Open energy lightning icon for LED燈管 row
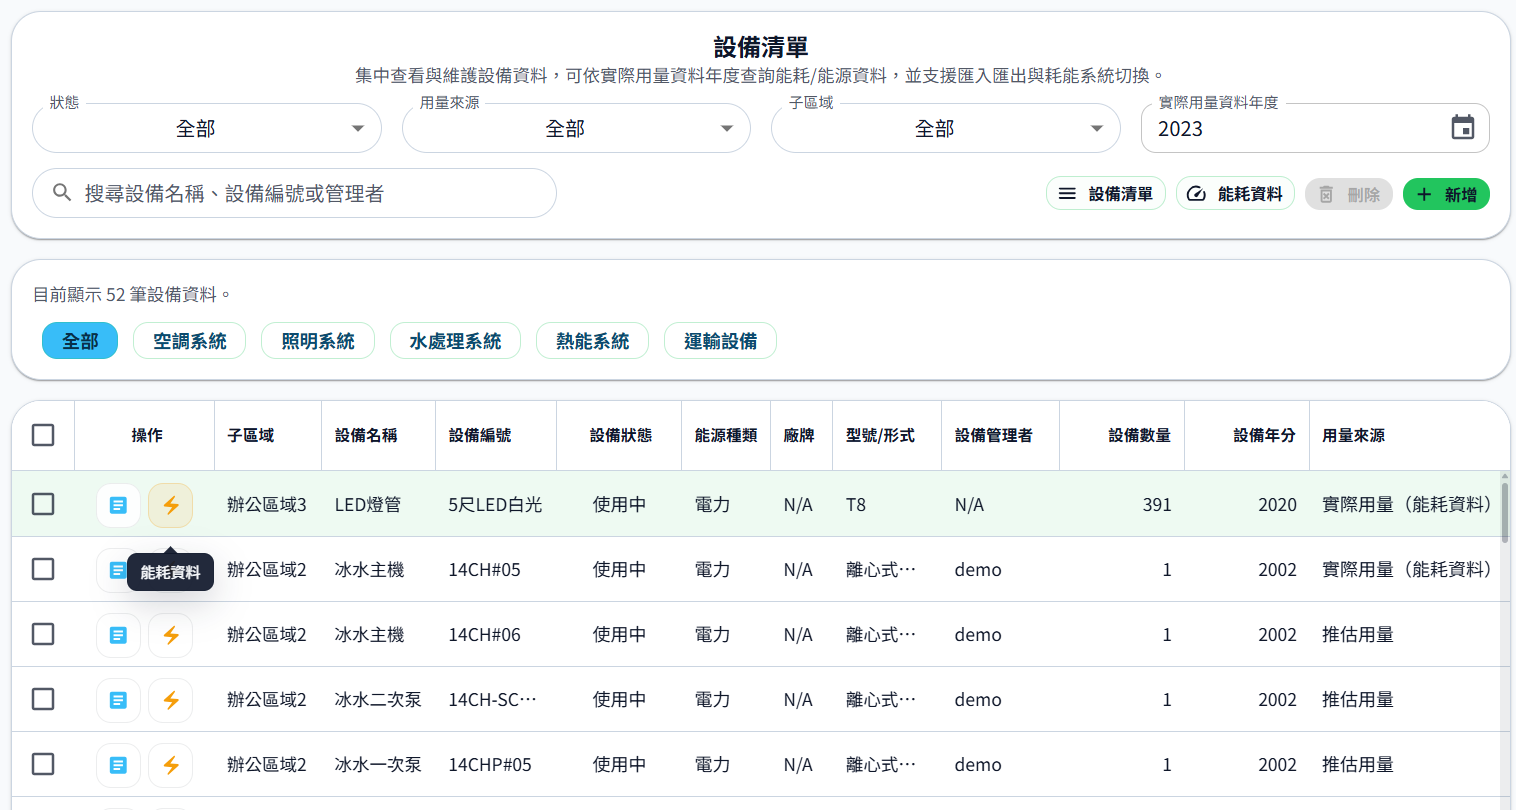This screenshot has width=1516, height=810. coord(171,505)
